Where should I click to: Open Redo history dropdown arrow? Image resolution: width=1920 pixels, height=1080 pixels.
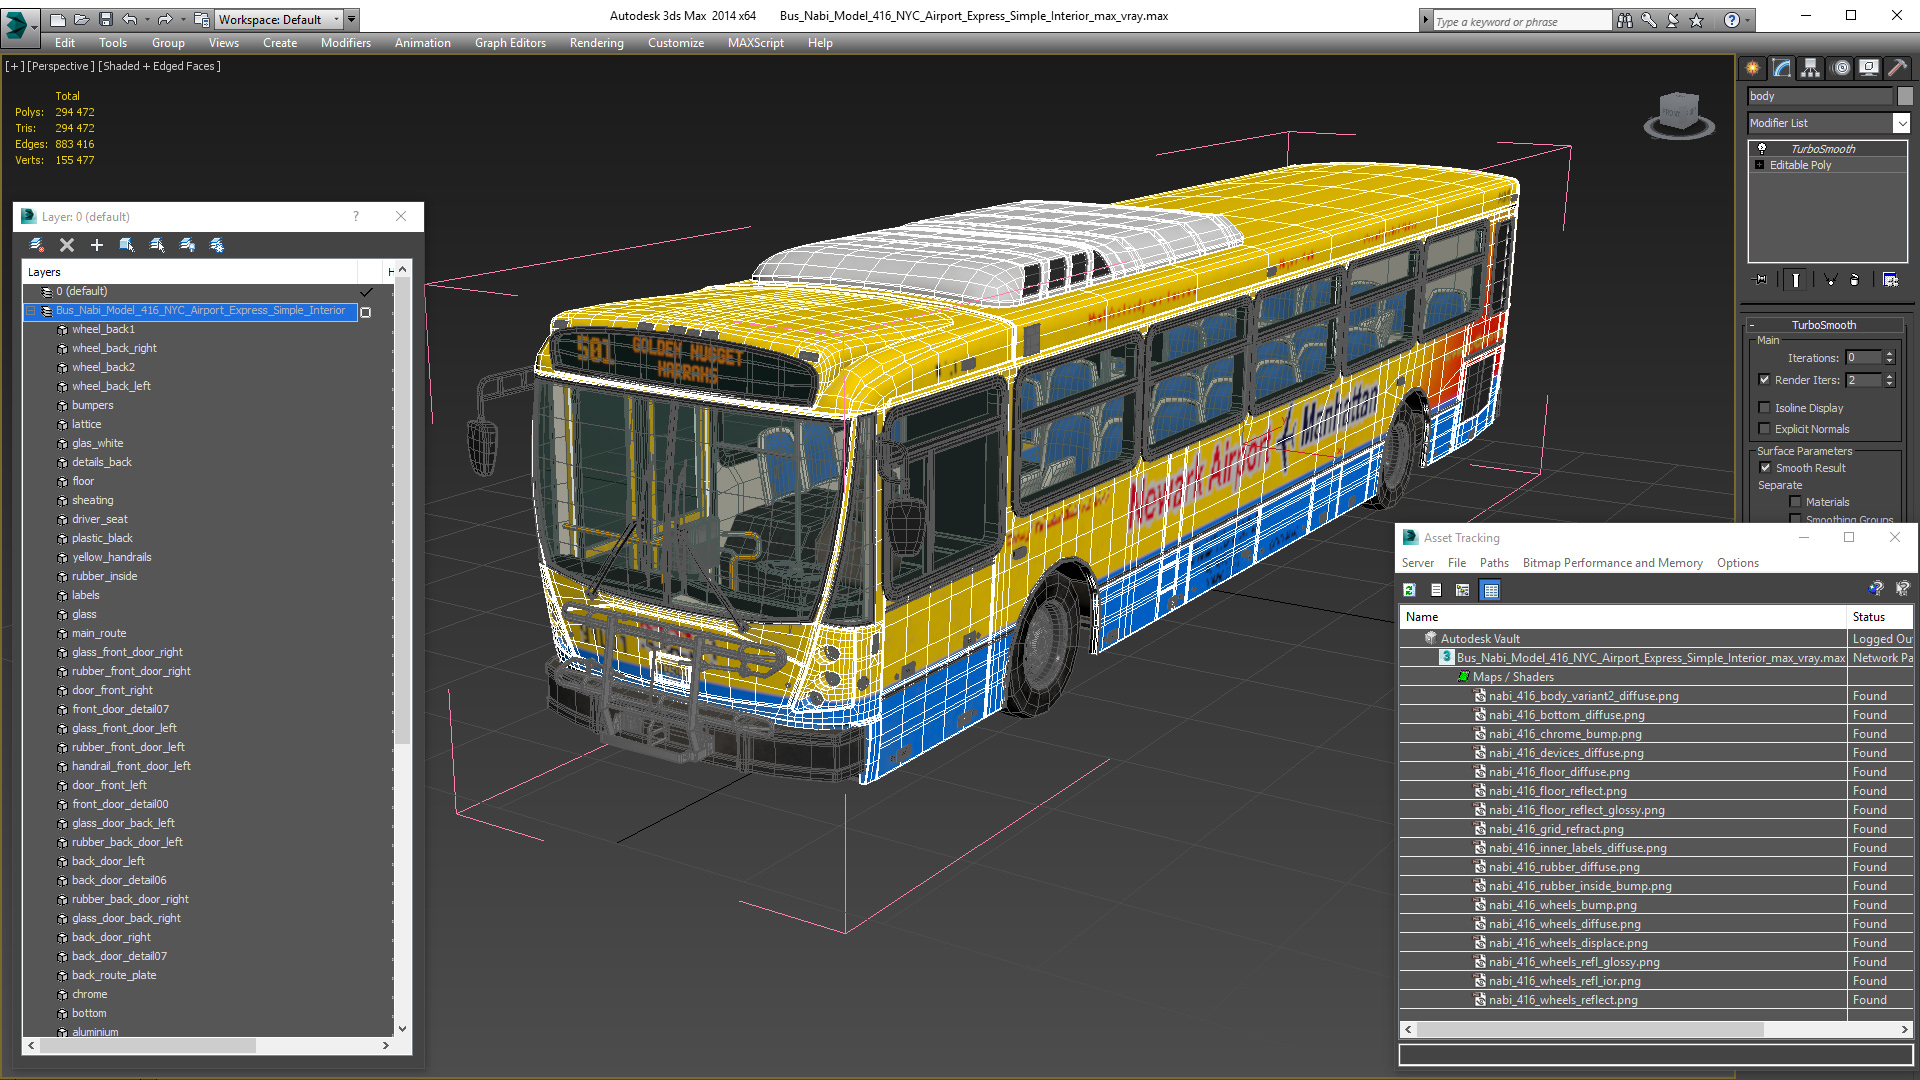pyautogui.click(x=183, y=19)
